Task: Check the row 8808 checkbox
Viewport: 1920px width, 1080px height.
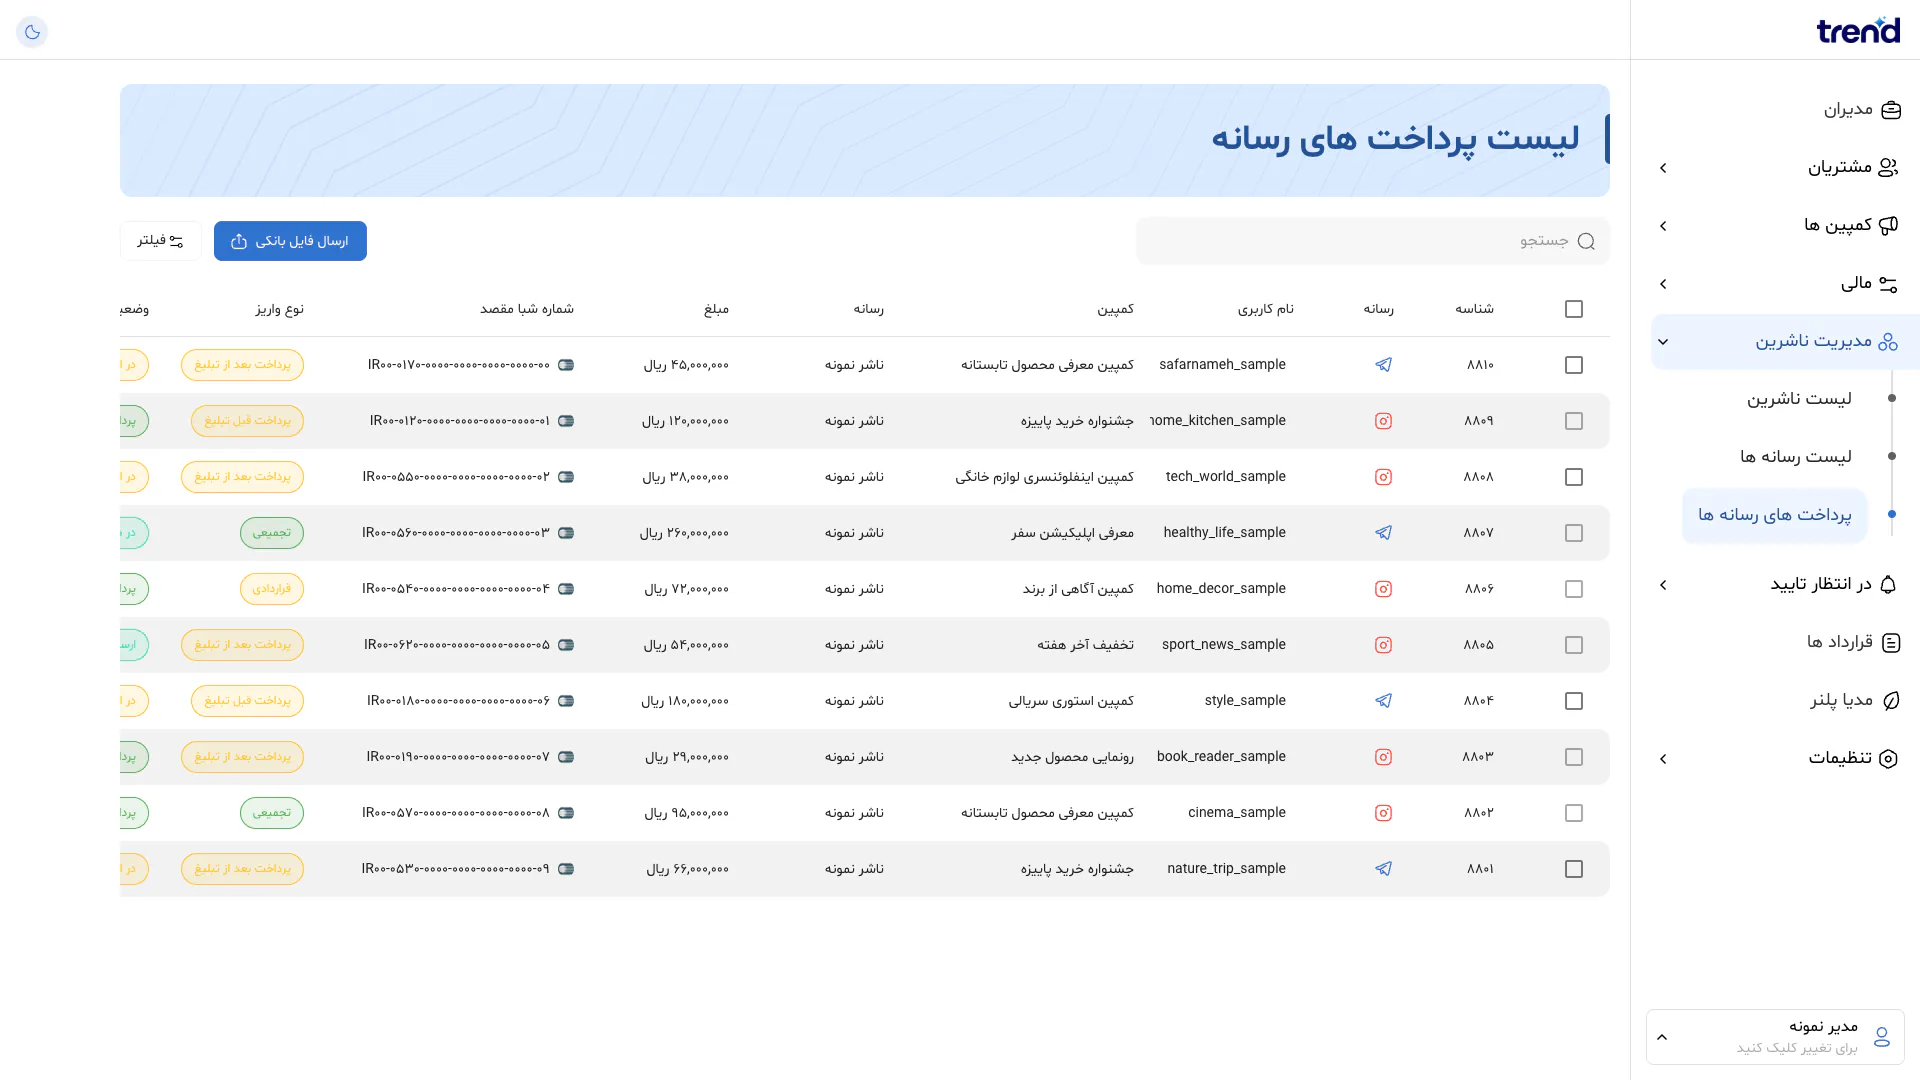Action: pos(1574,477)
